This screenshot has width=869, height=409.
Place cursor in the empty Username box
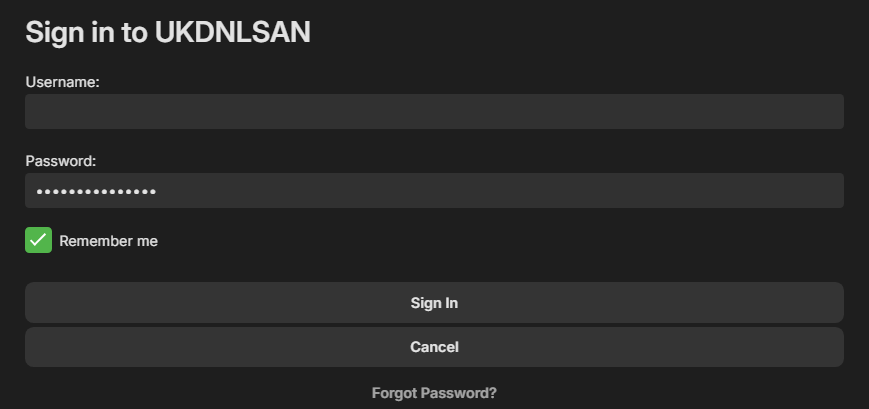(x=434, y=112)
